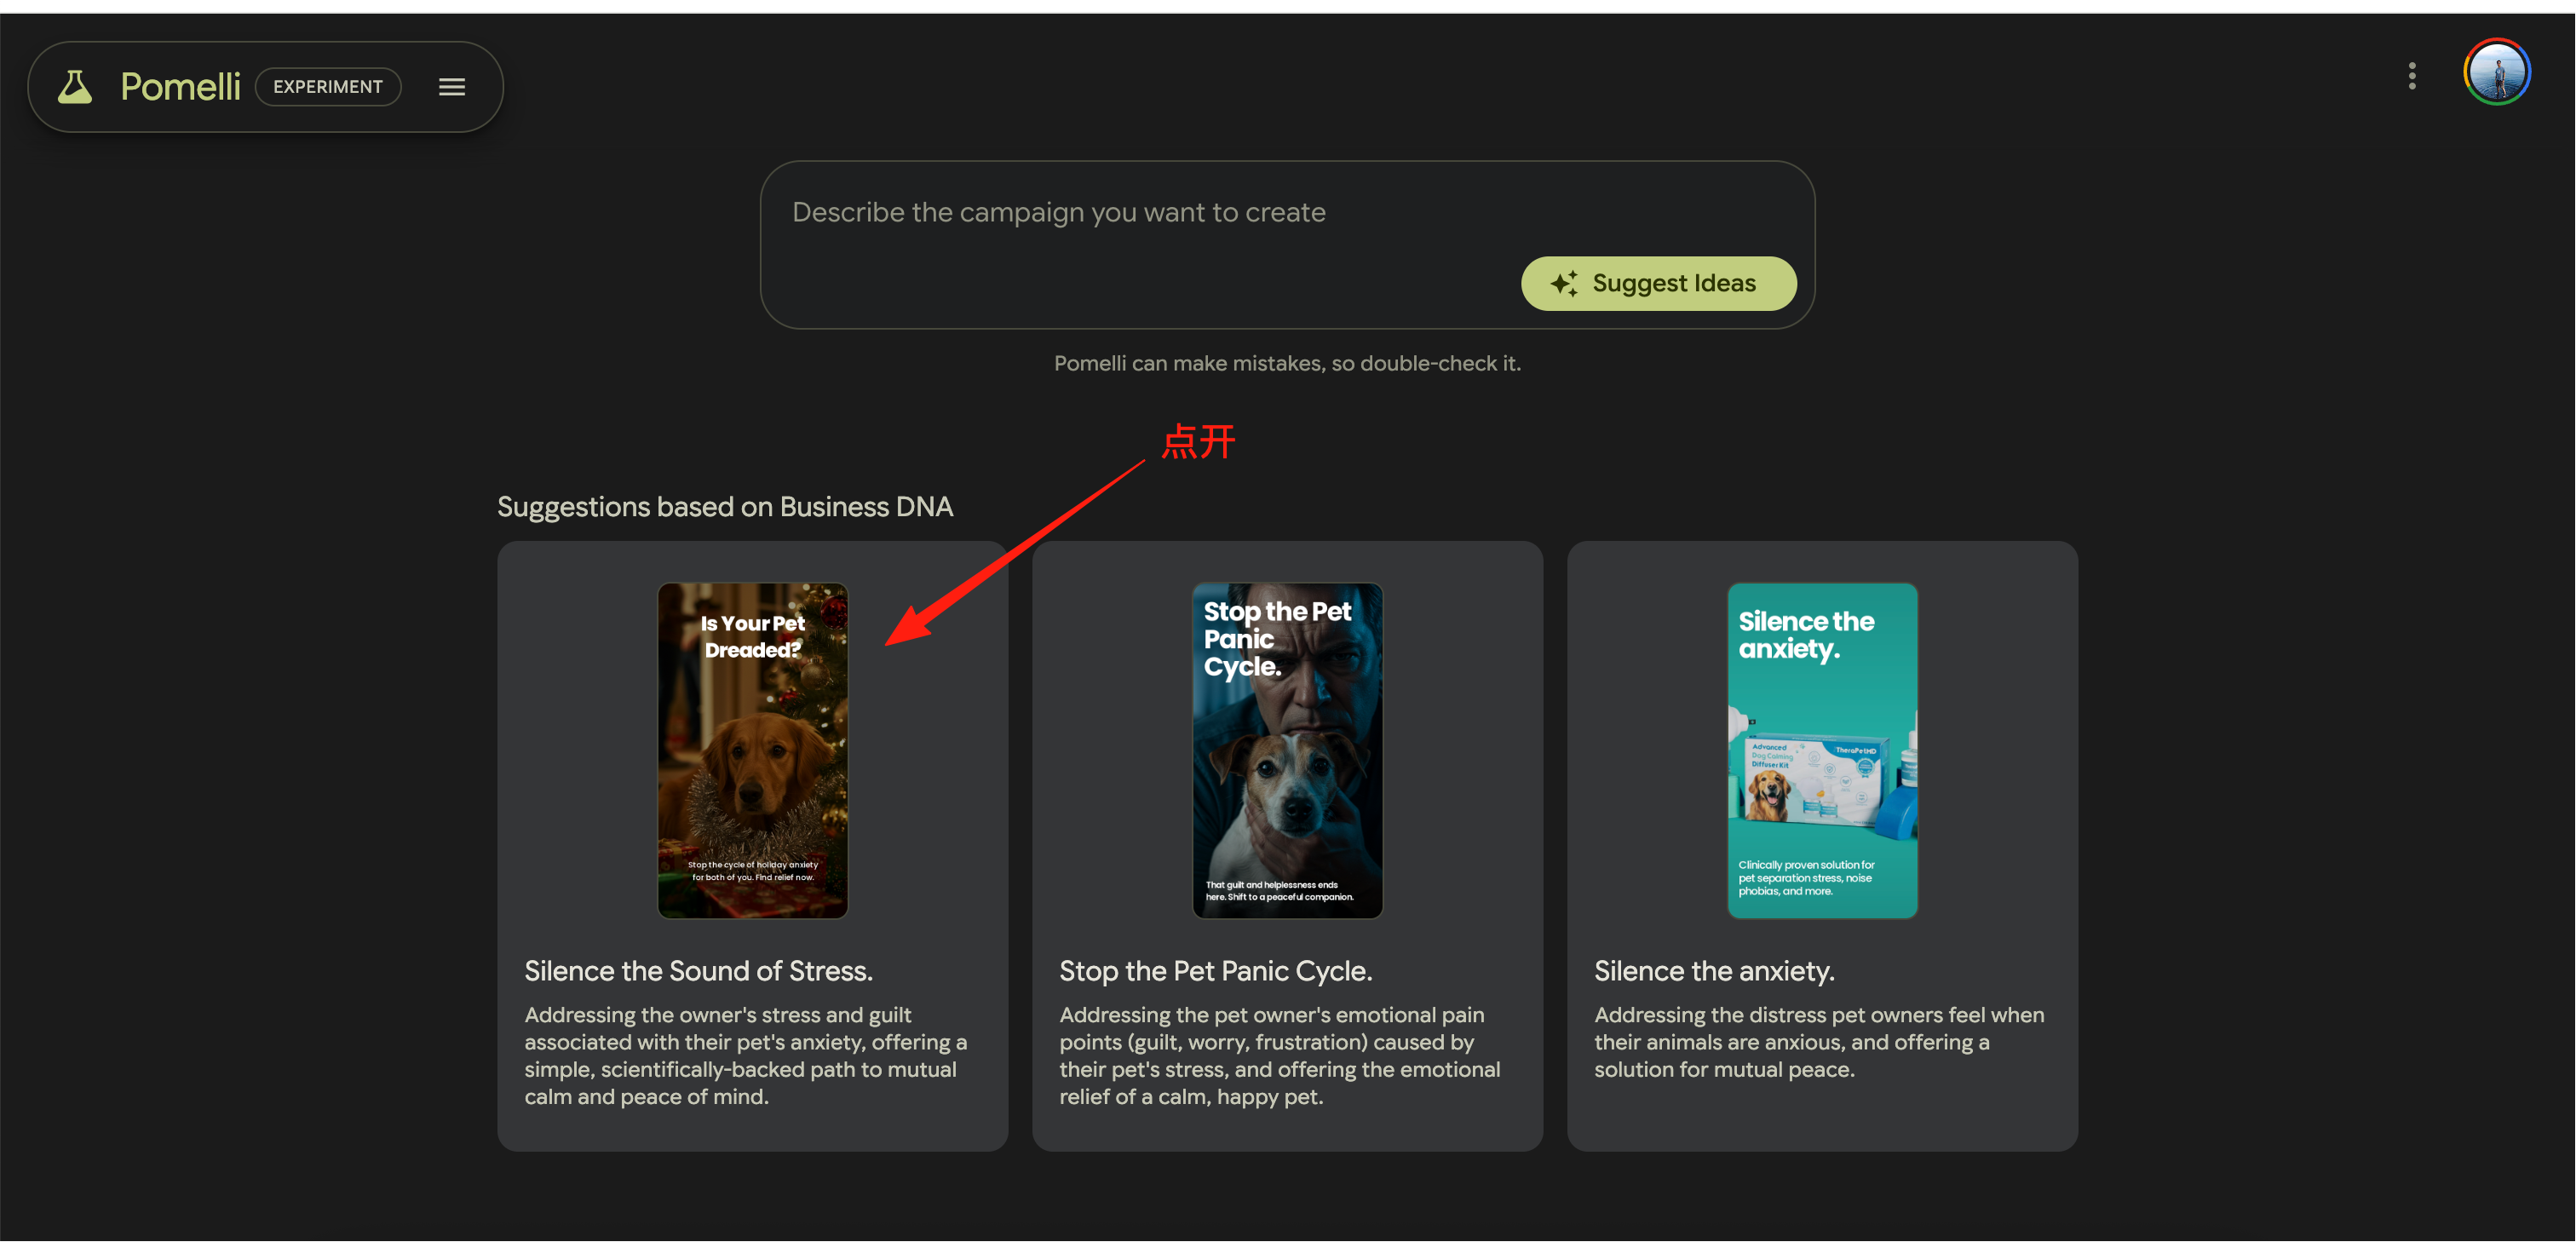Click the 'Pomelli can make mistakes' disclaimer
2576x1242 pixels.
coord(1287,364)
